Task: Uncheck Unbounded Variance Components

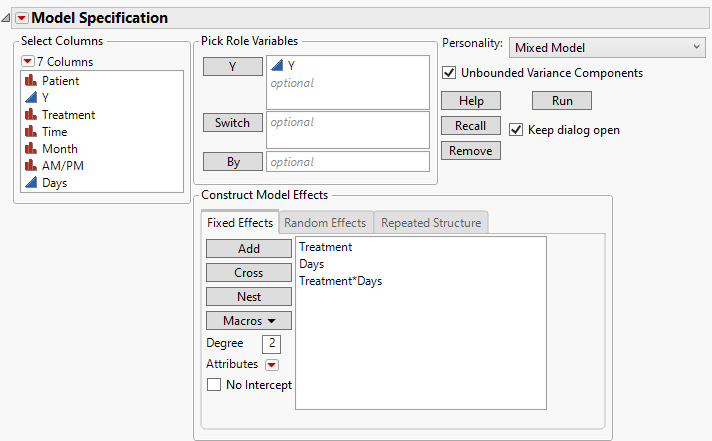Action: (449, 73)
